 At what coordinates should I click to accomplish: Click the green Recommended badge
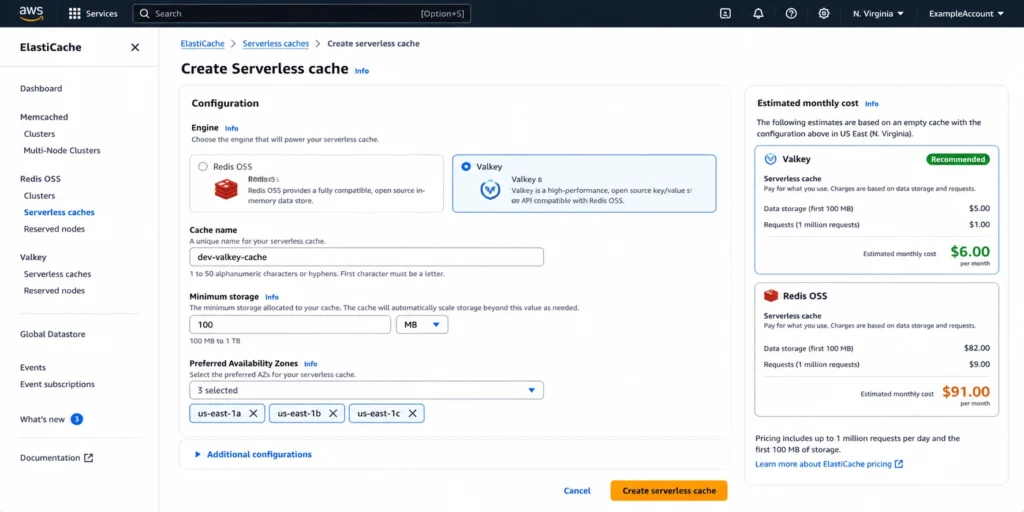pos(957,159)
